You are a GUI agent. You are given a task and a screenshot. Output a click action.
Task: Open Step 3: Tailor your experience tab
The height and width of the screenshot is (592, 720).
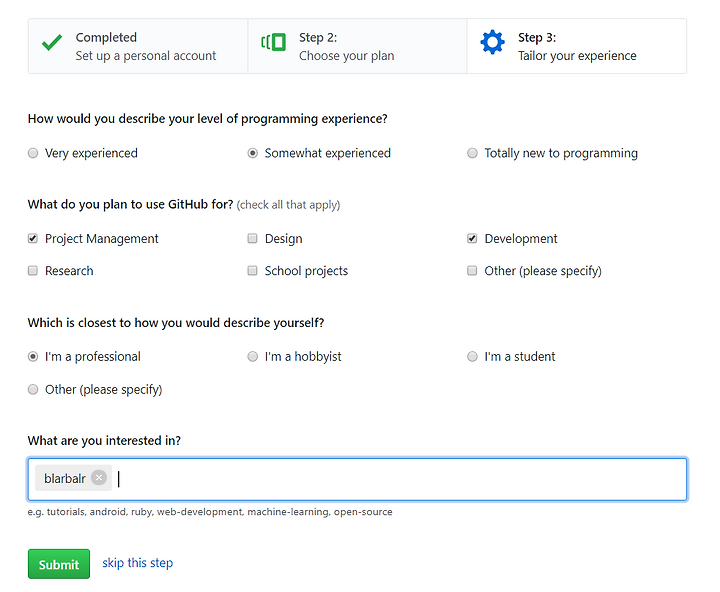tap(577, 46)
